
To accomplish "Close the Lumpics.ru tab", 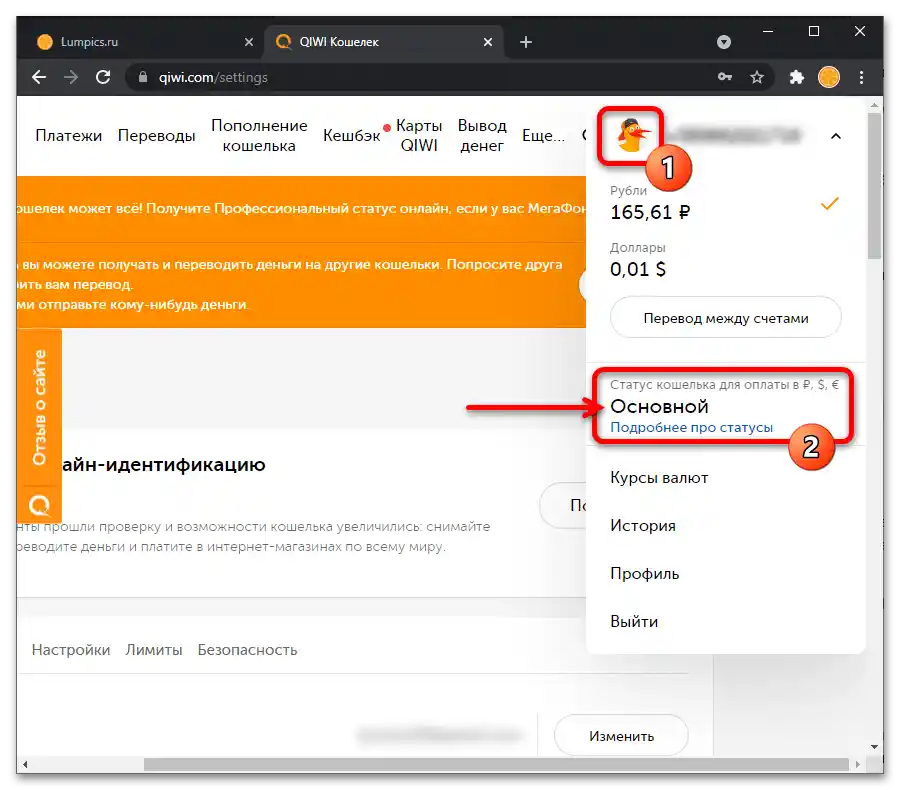I will click(249, 42).
